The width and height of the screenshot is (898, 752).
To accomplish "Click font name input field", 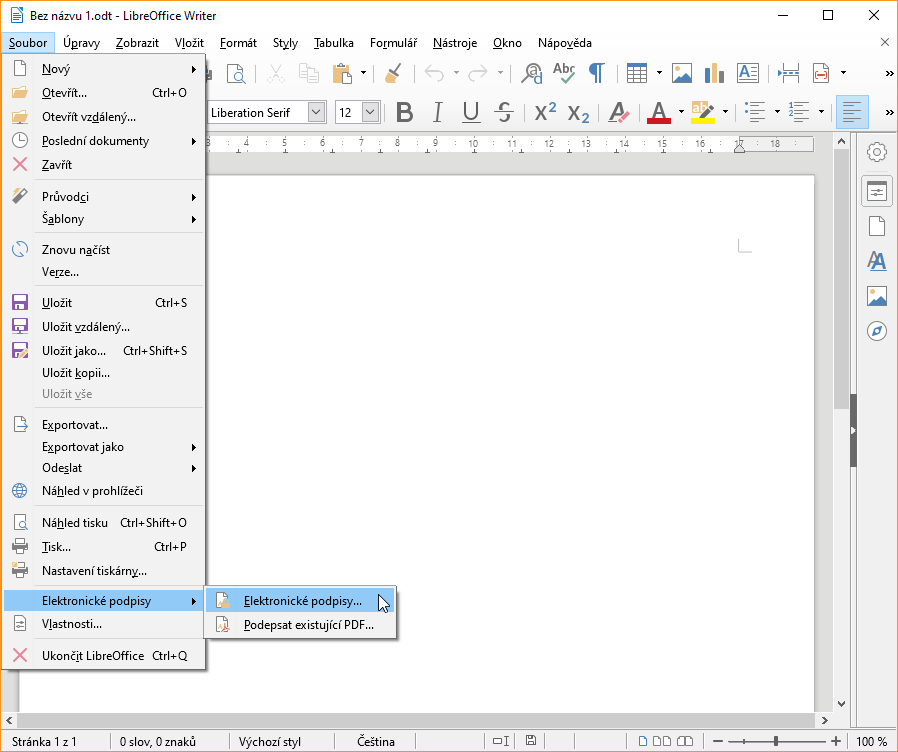I will pyautogui.click(x=258, y=112).
